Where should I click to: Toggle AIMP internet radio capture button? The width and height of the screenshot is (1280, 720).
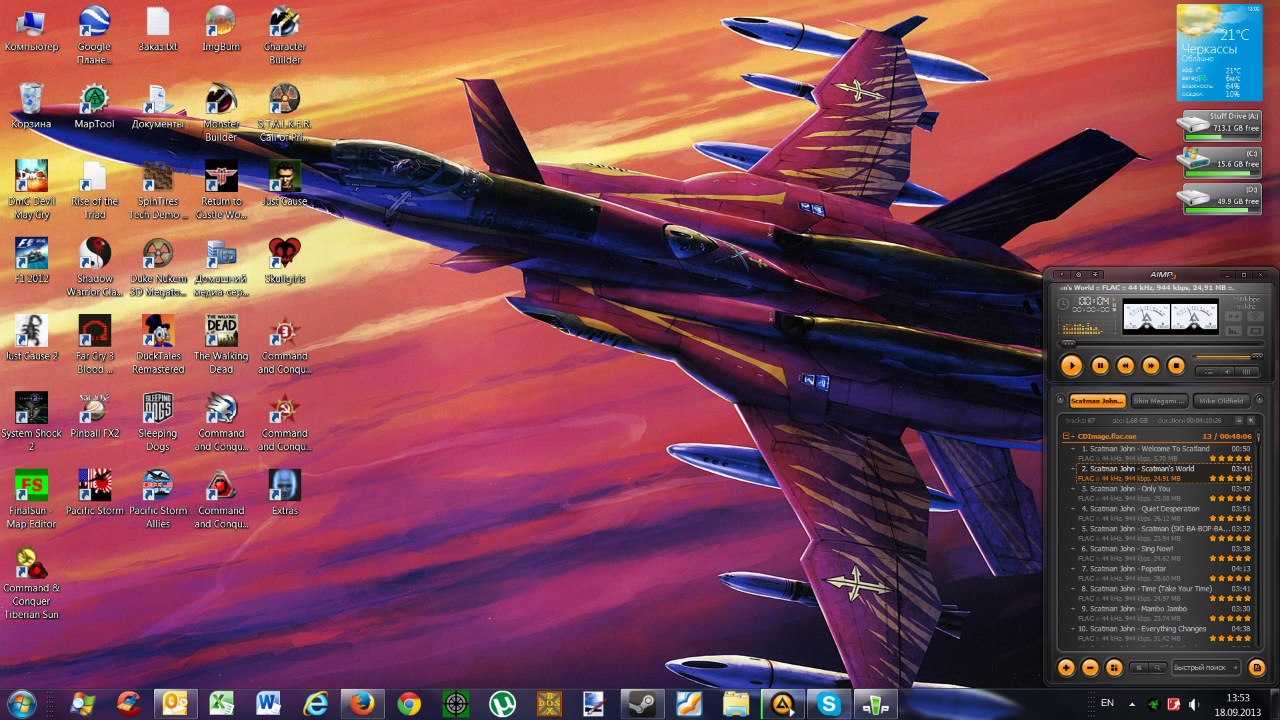(x=1255, y=315)
